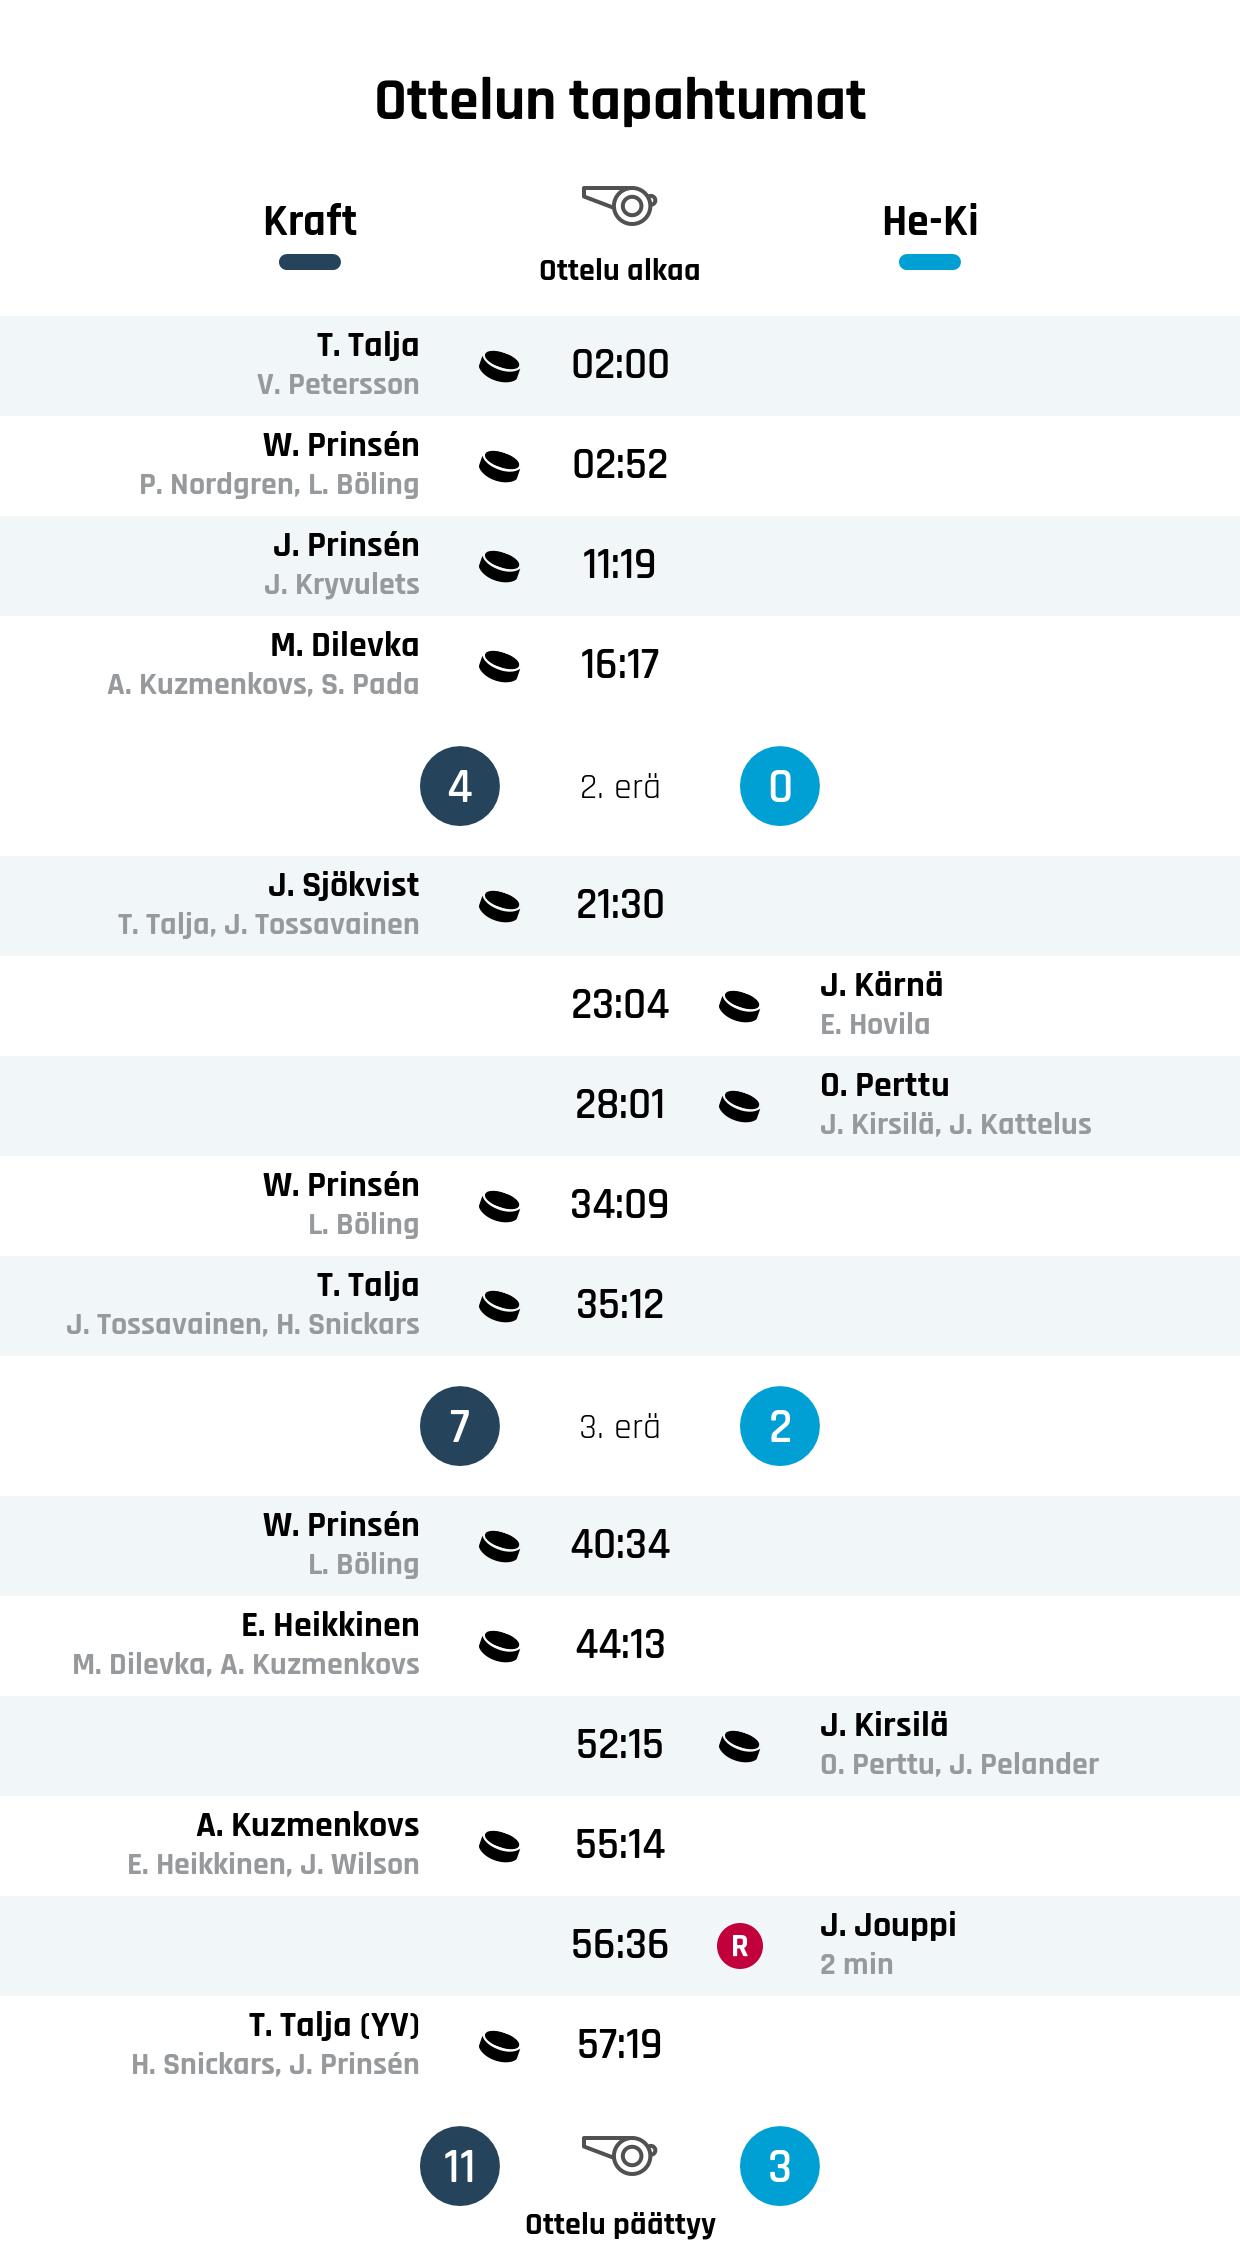Click penalized player J. Jouppi
This screenshot has height=2258, width=1240.
tap(888, 1925)
